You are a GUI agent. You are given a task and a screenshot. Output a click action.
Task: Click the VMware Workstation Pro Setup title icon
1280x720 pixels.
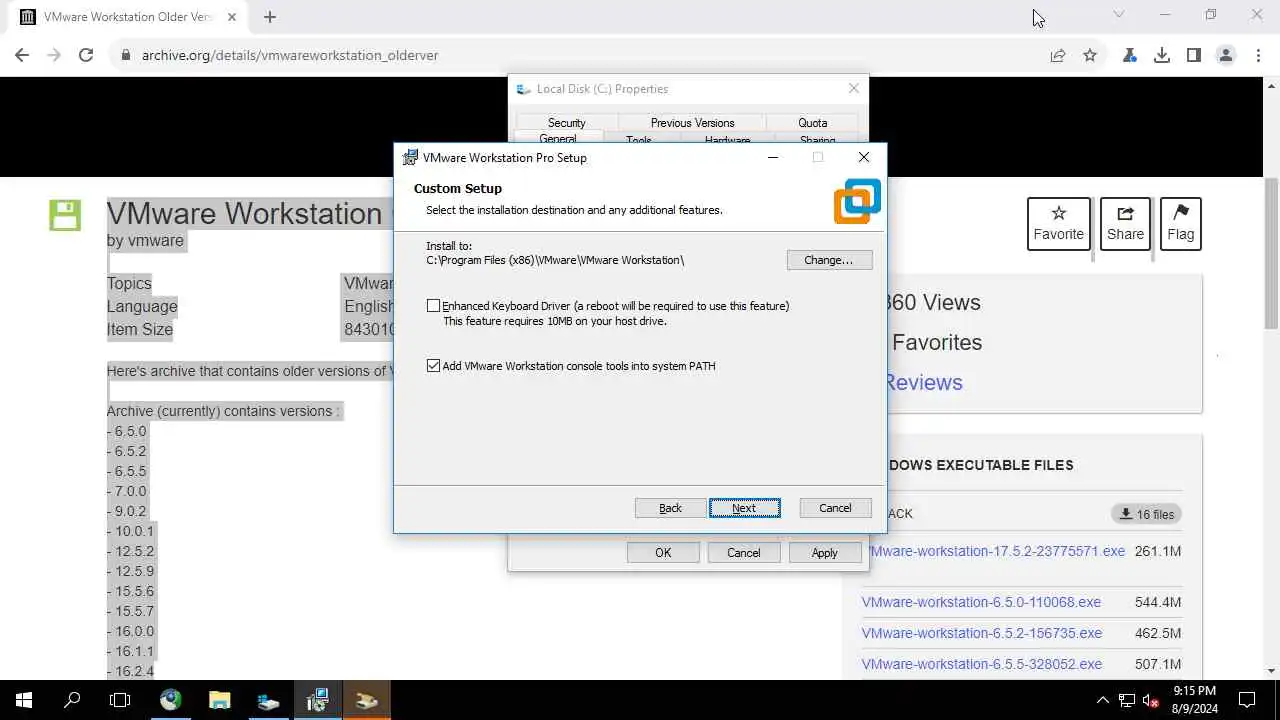point(410,157)
